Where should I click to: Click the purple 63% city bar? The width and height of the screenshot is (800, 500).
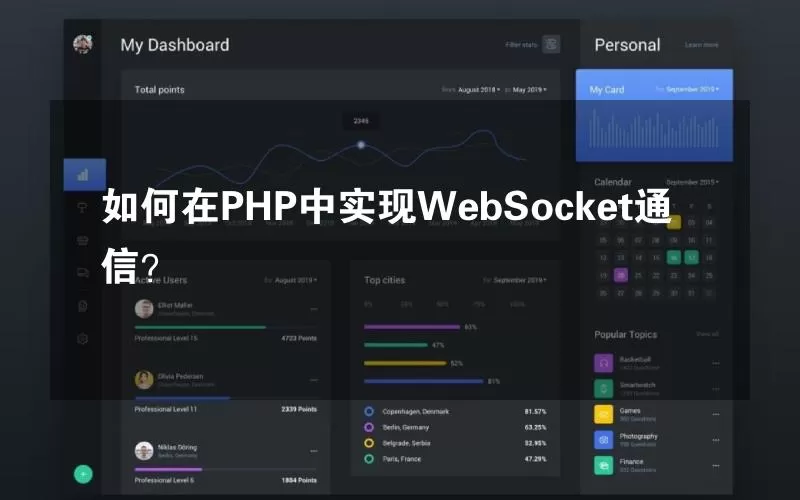(412, 327)
